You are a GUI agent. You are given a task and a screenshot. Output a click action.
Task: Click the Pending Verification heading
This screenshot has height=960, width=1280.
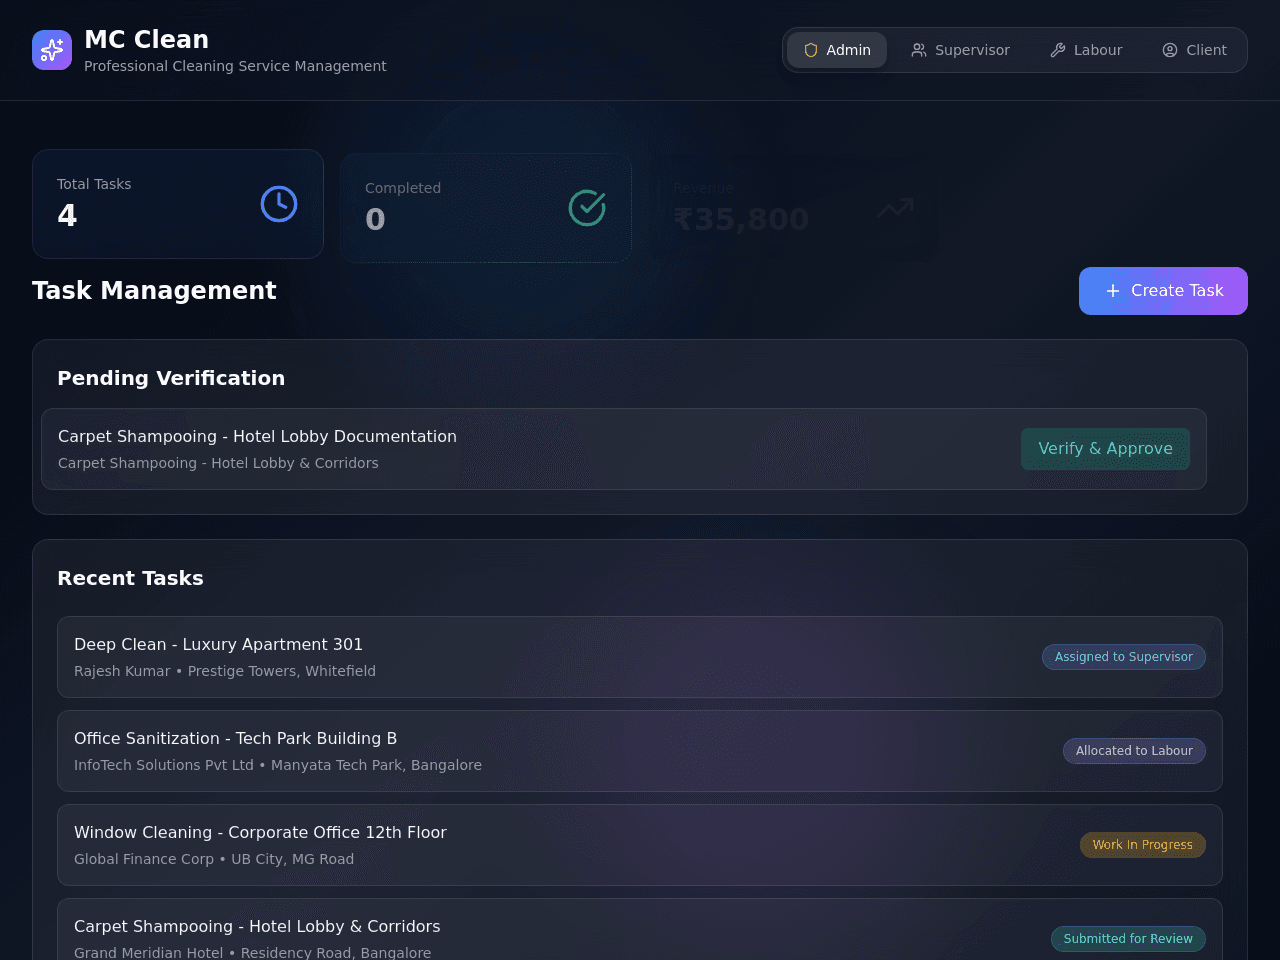pyautogui.click(x=171, y=378)
